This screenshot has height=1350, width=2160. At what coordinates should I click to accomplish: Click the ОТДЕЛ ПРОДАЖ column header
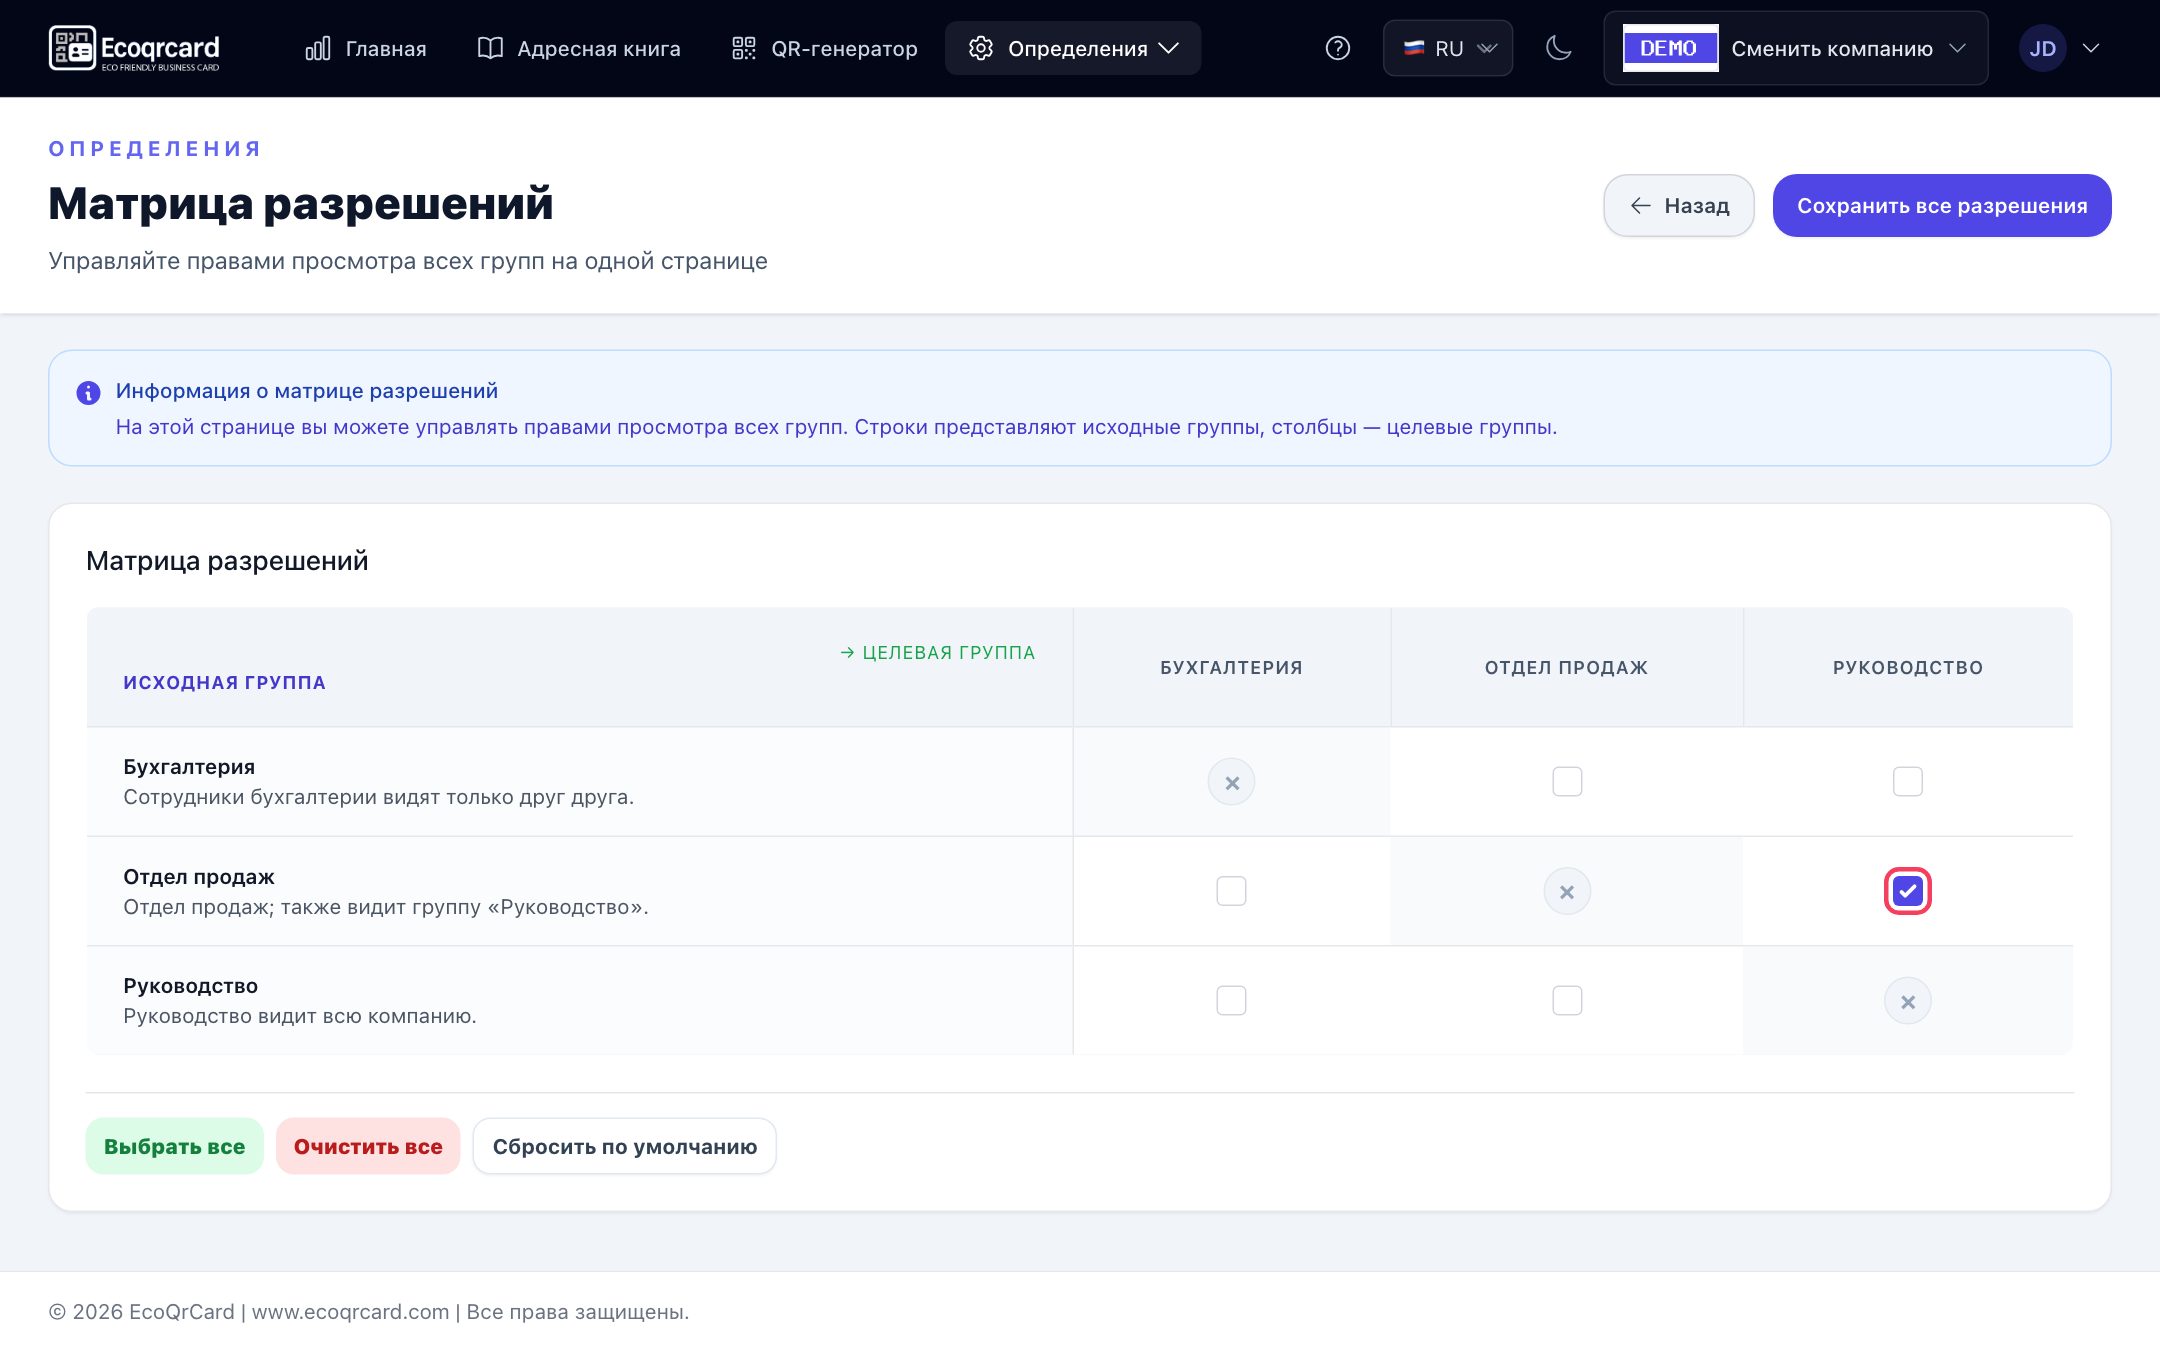point(1566,668)
